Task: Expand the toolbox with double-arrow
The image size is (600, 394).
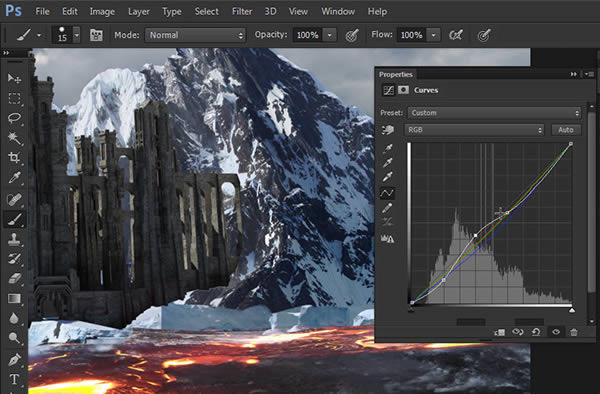Action: [6, 53]
